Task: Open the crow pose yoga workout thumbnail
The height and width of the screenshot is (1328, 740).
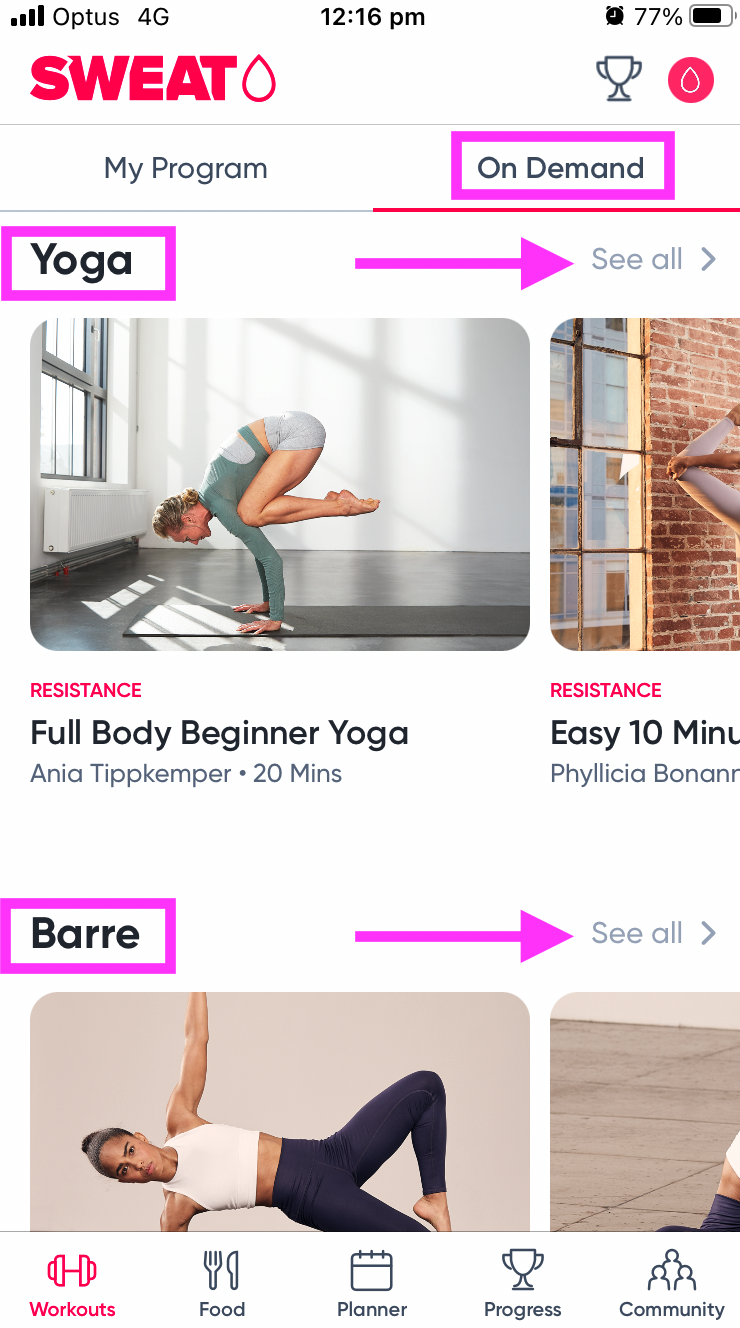Action: pos(280,485)
